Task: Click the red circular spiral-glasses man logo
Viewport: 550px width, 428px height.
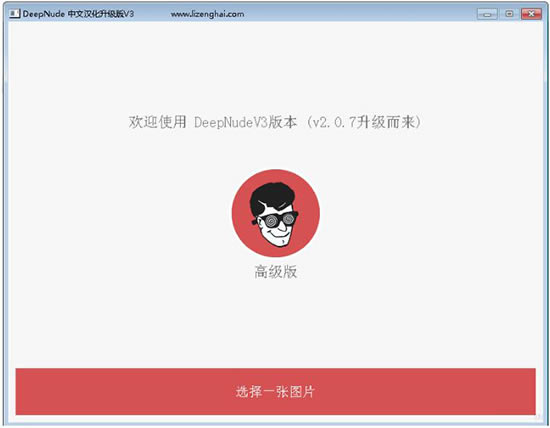Action: 276,213
